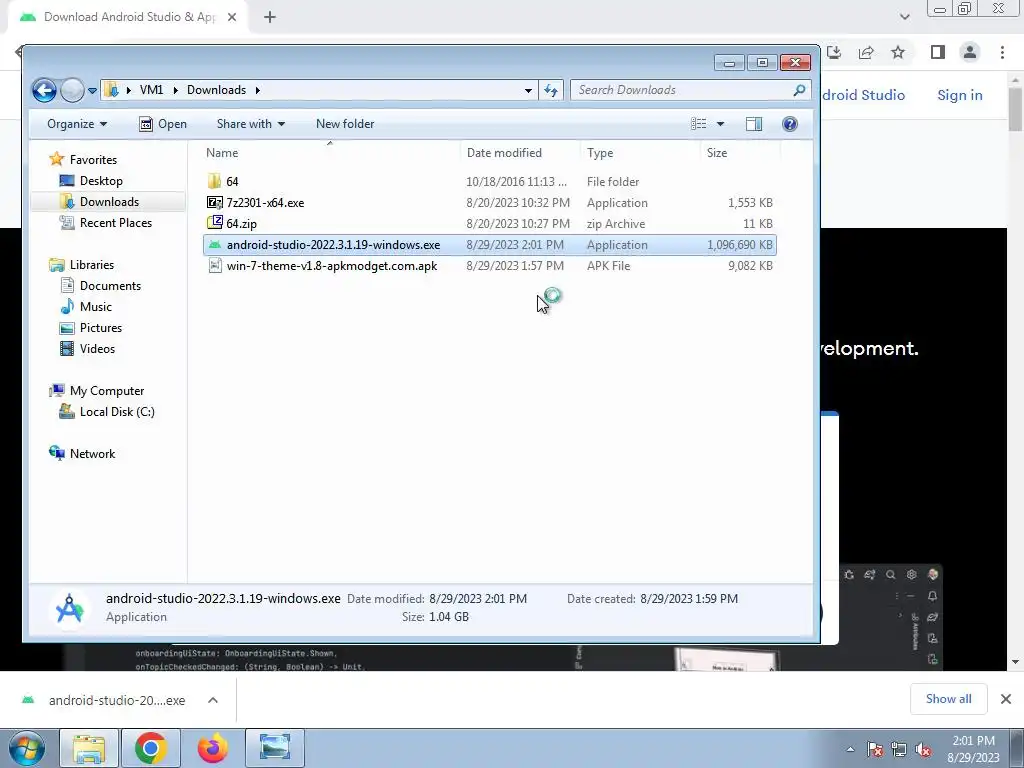The height and width of the screenshot is (768, 1024).
Task: Select android-studio-2022.3.1.19-windows.exe file
Action: pyautogui.click(x=490, y=245)
